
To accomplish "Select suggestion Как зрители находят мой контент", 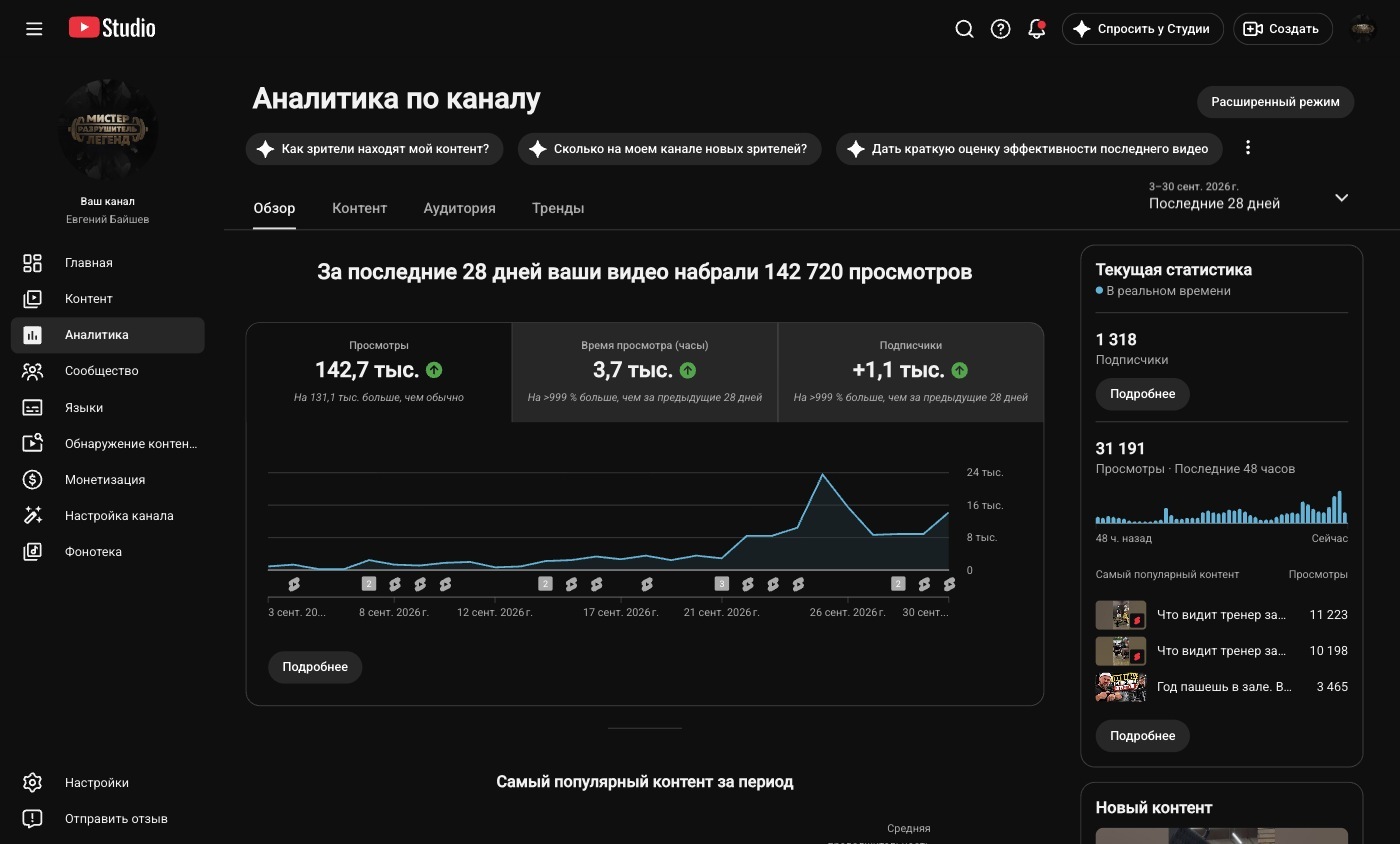I will click(x=374, y=149).
